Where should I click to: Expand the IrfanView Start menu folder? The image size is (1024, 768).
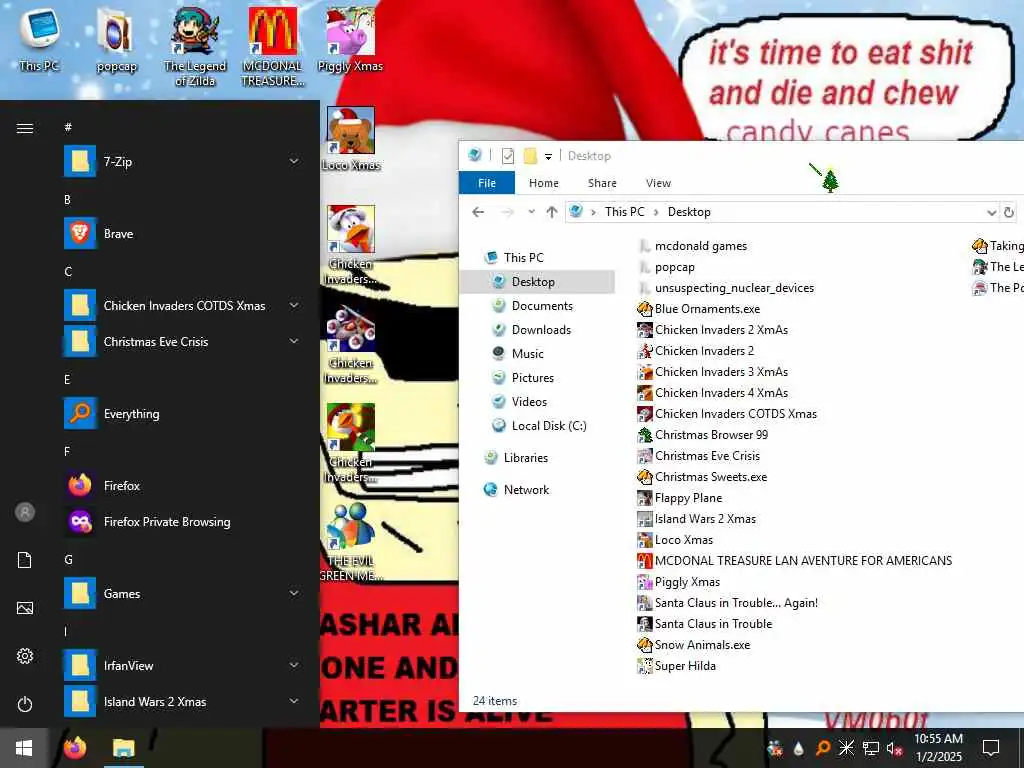click(x=294, y=665)
